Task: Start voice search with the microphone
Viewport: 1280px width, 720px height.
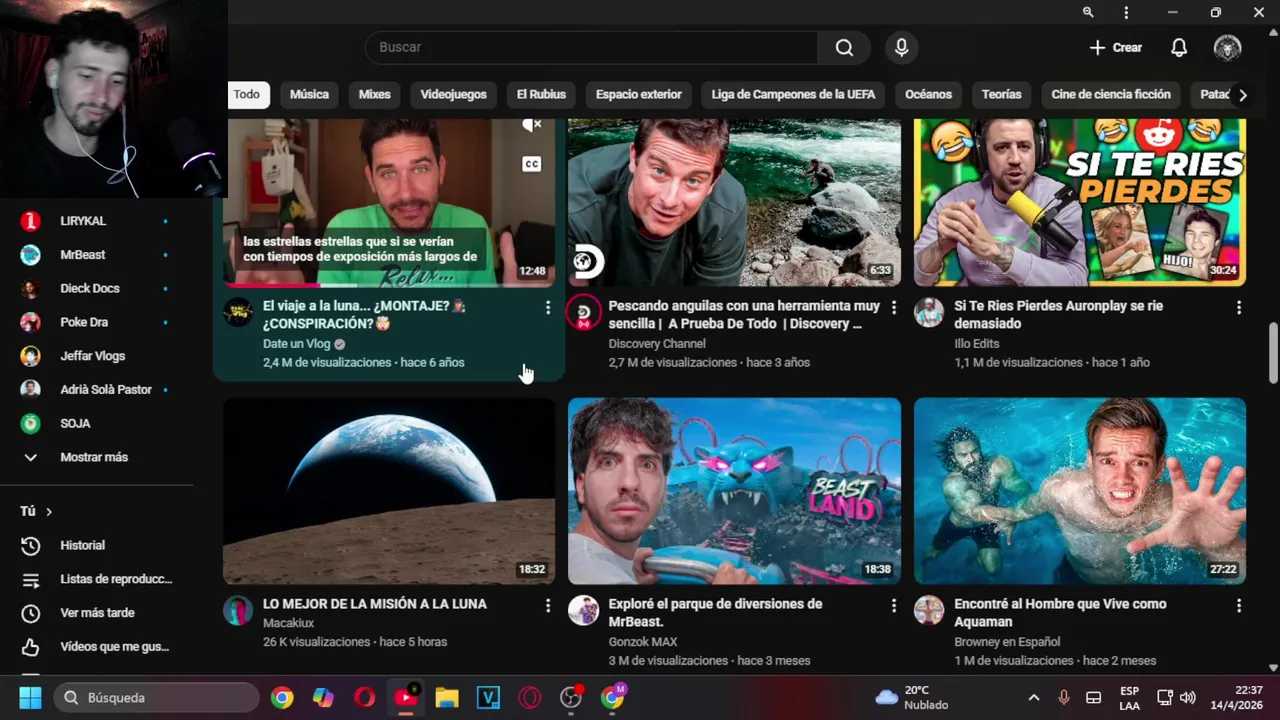Action: pyautogui.click(x=901, y=47)
